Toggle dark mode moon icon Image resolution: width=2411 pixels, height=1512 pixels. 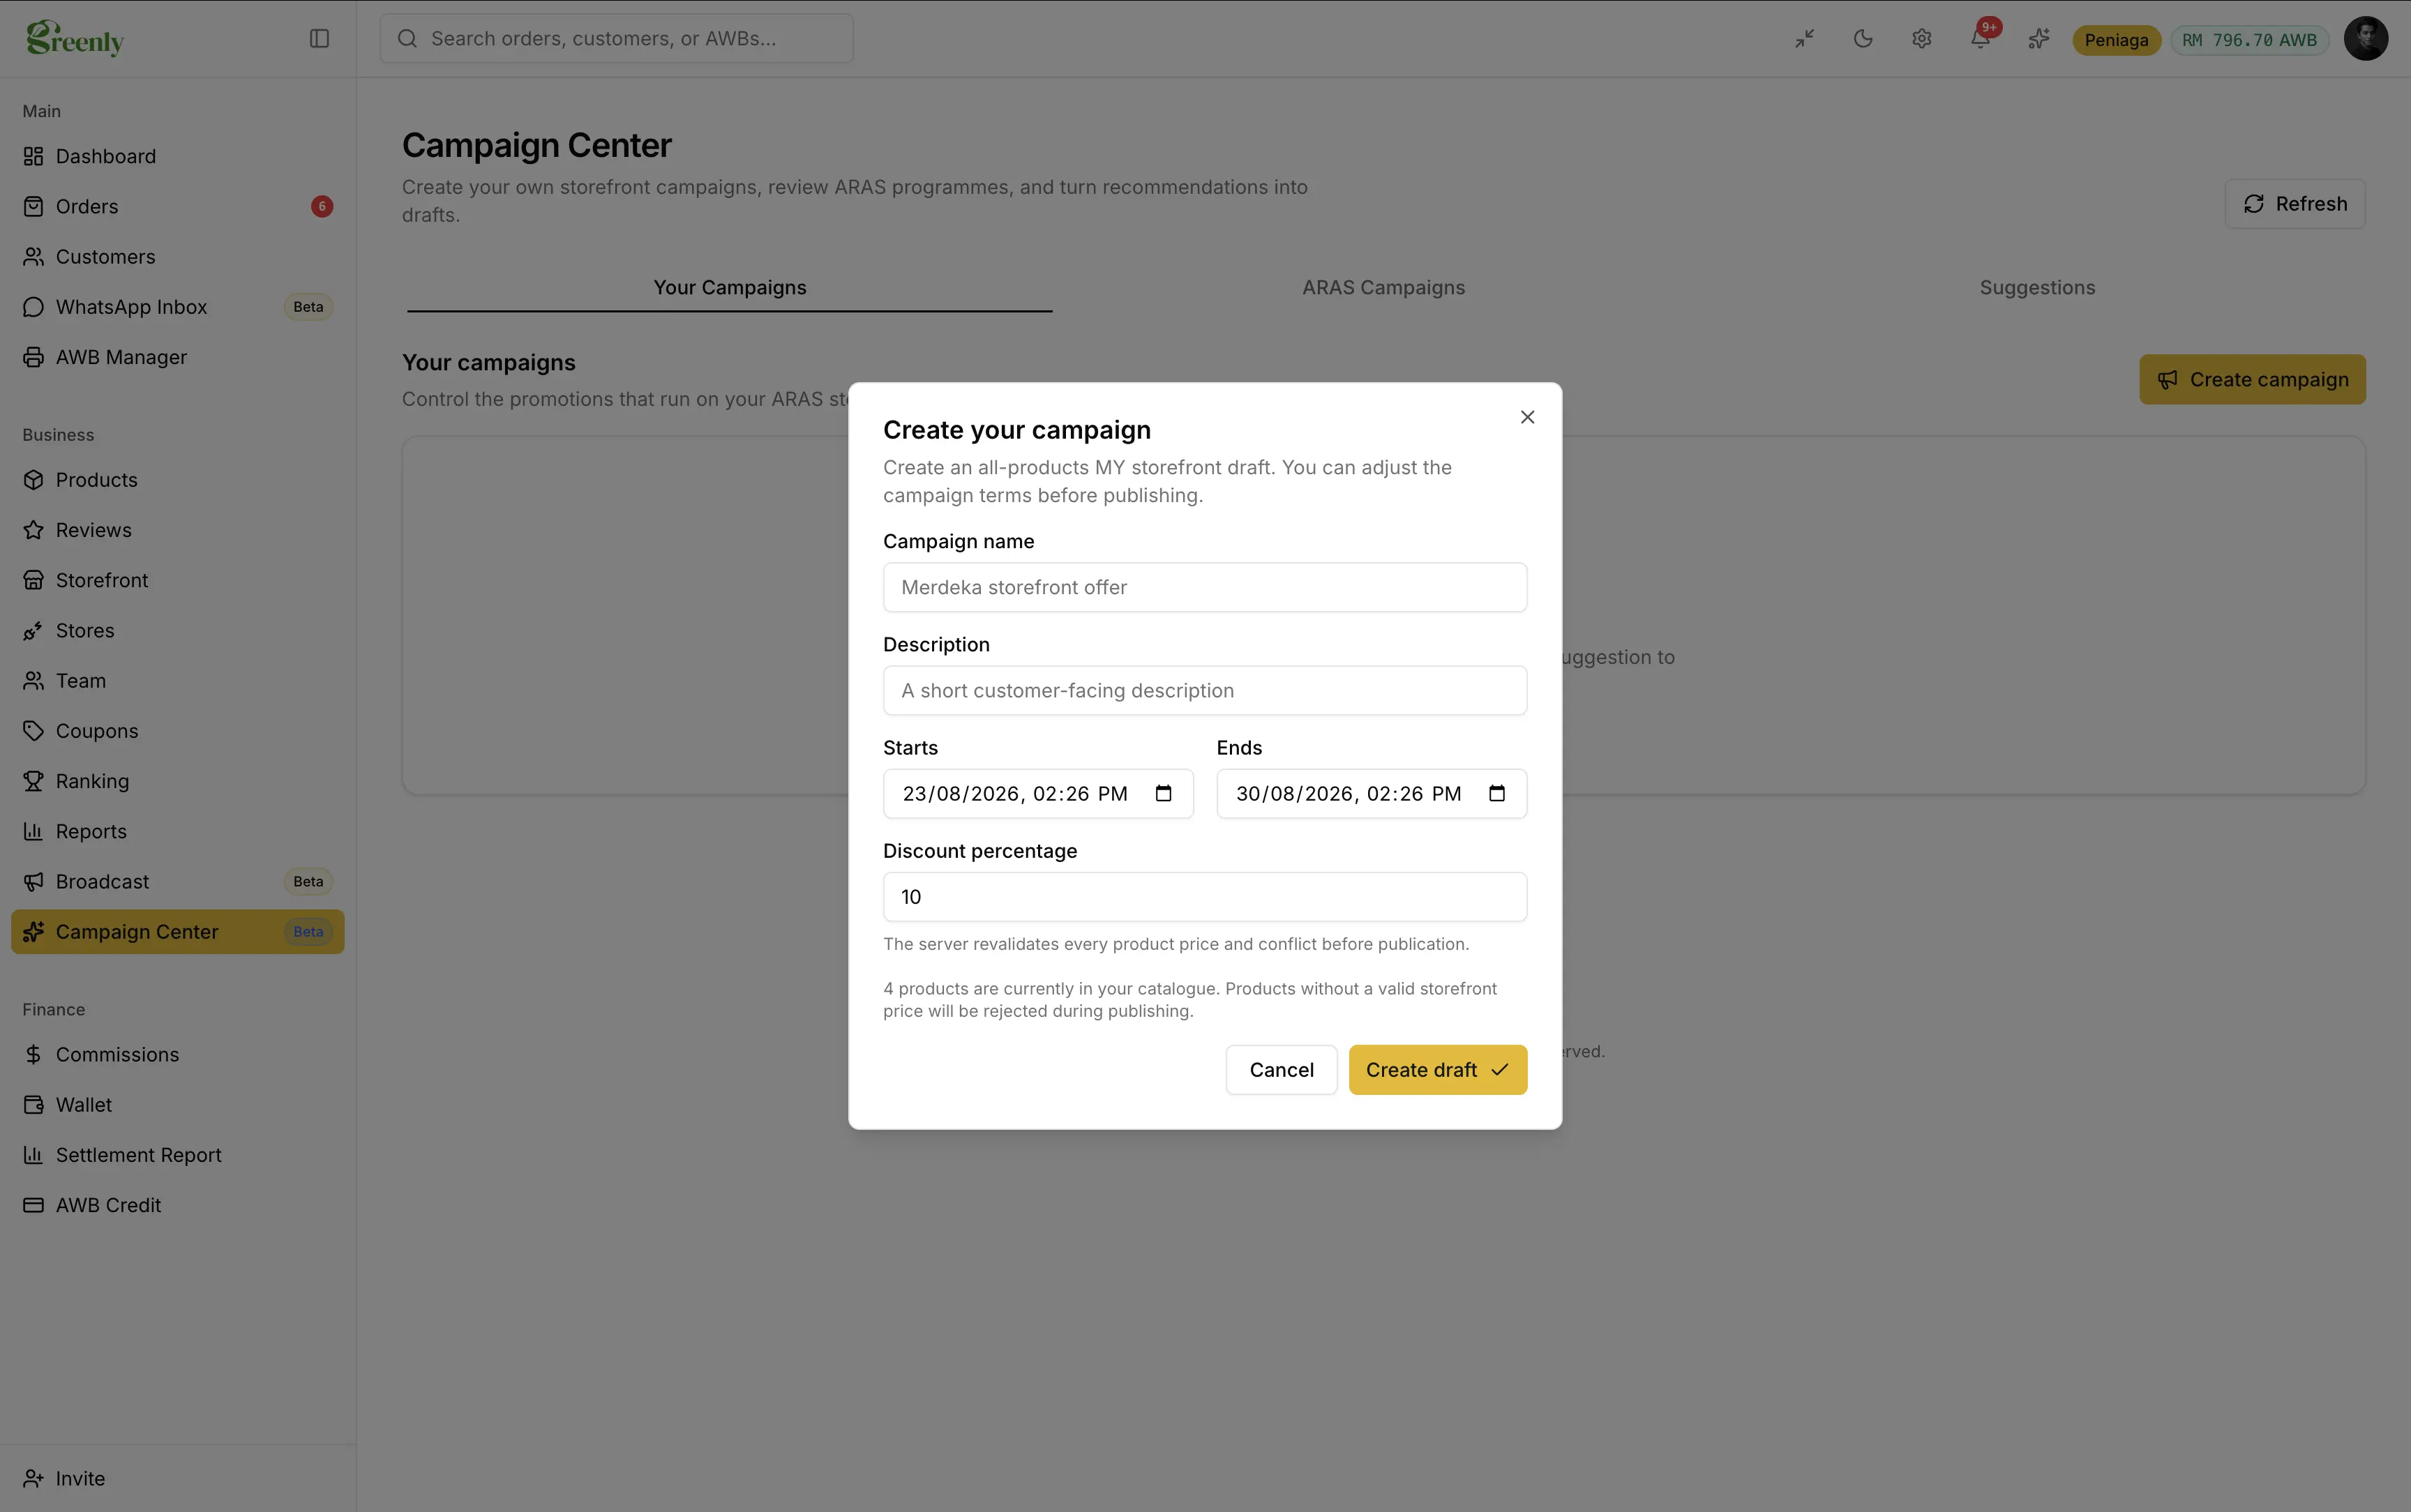click(x=1863, y=39)
